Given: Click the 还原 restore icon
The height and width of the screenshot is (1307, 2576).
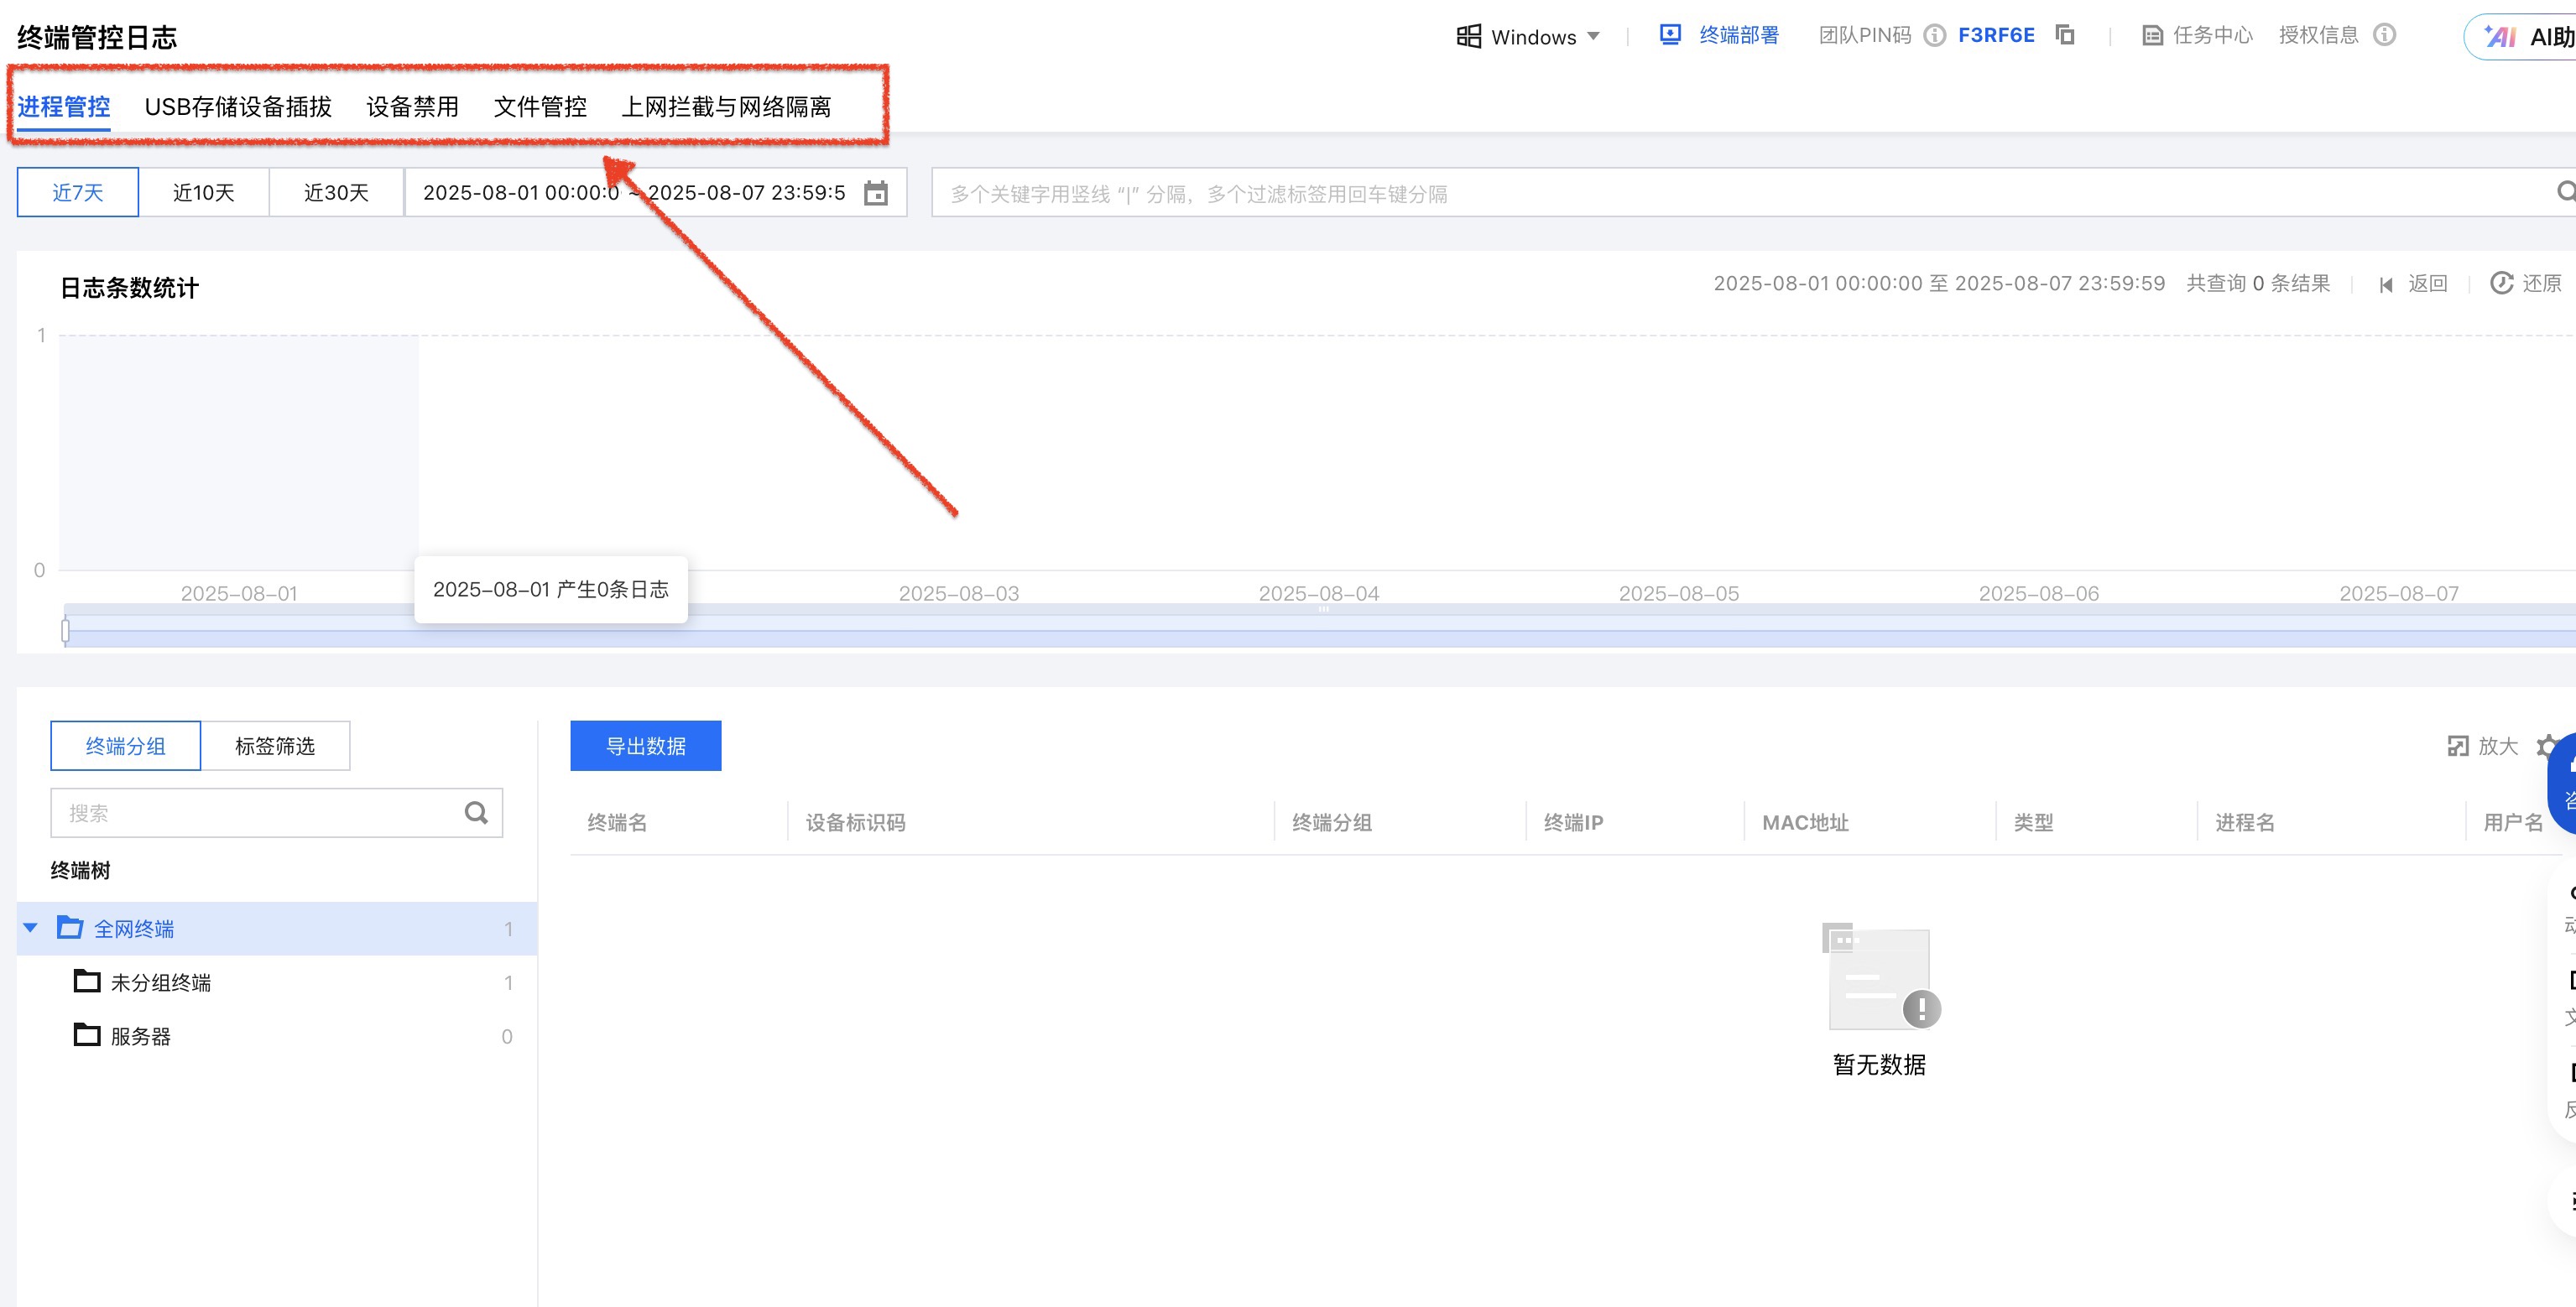Looking at the screenshot, I should 2501,283.
